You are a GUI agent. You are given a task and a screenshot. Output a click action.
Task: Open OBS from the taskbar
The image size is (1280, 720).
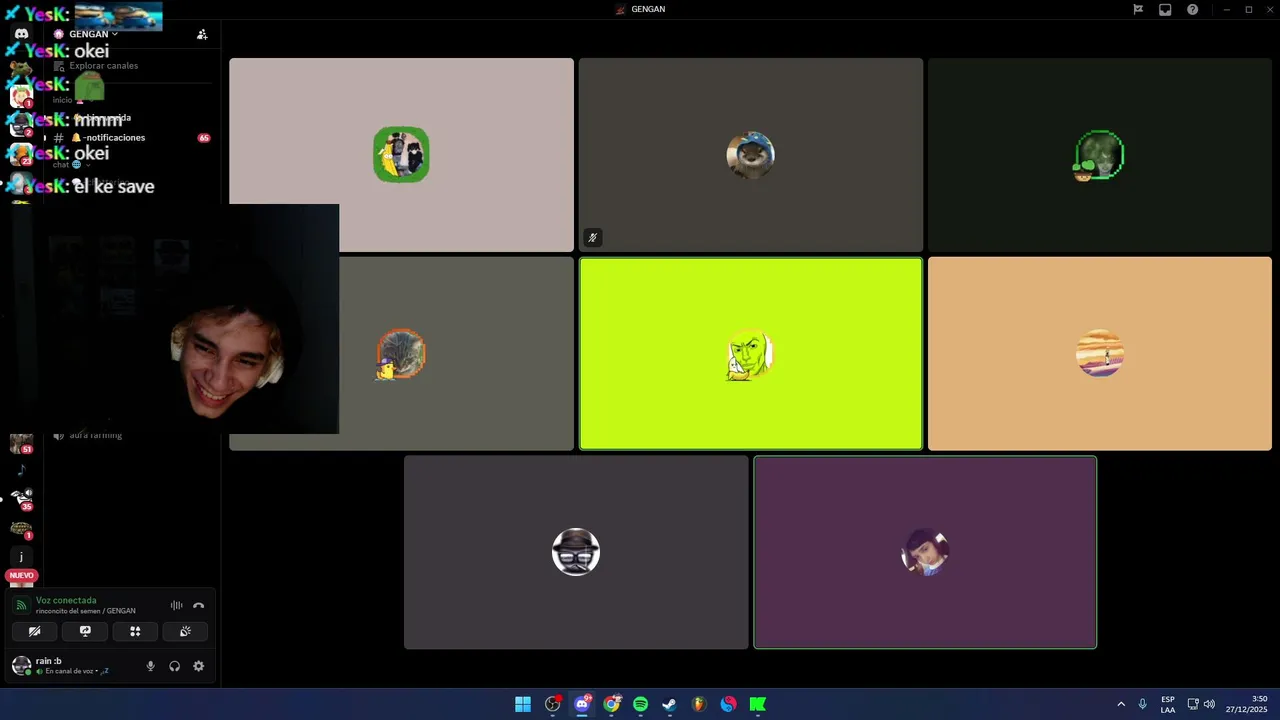coord(553,704)
